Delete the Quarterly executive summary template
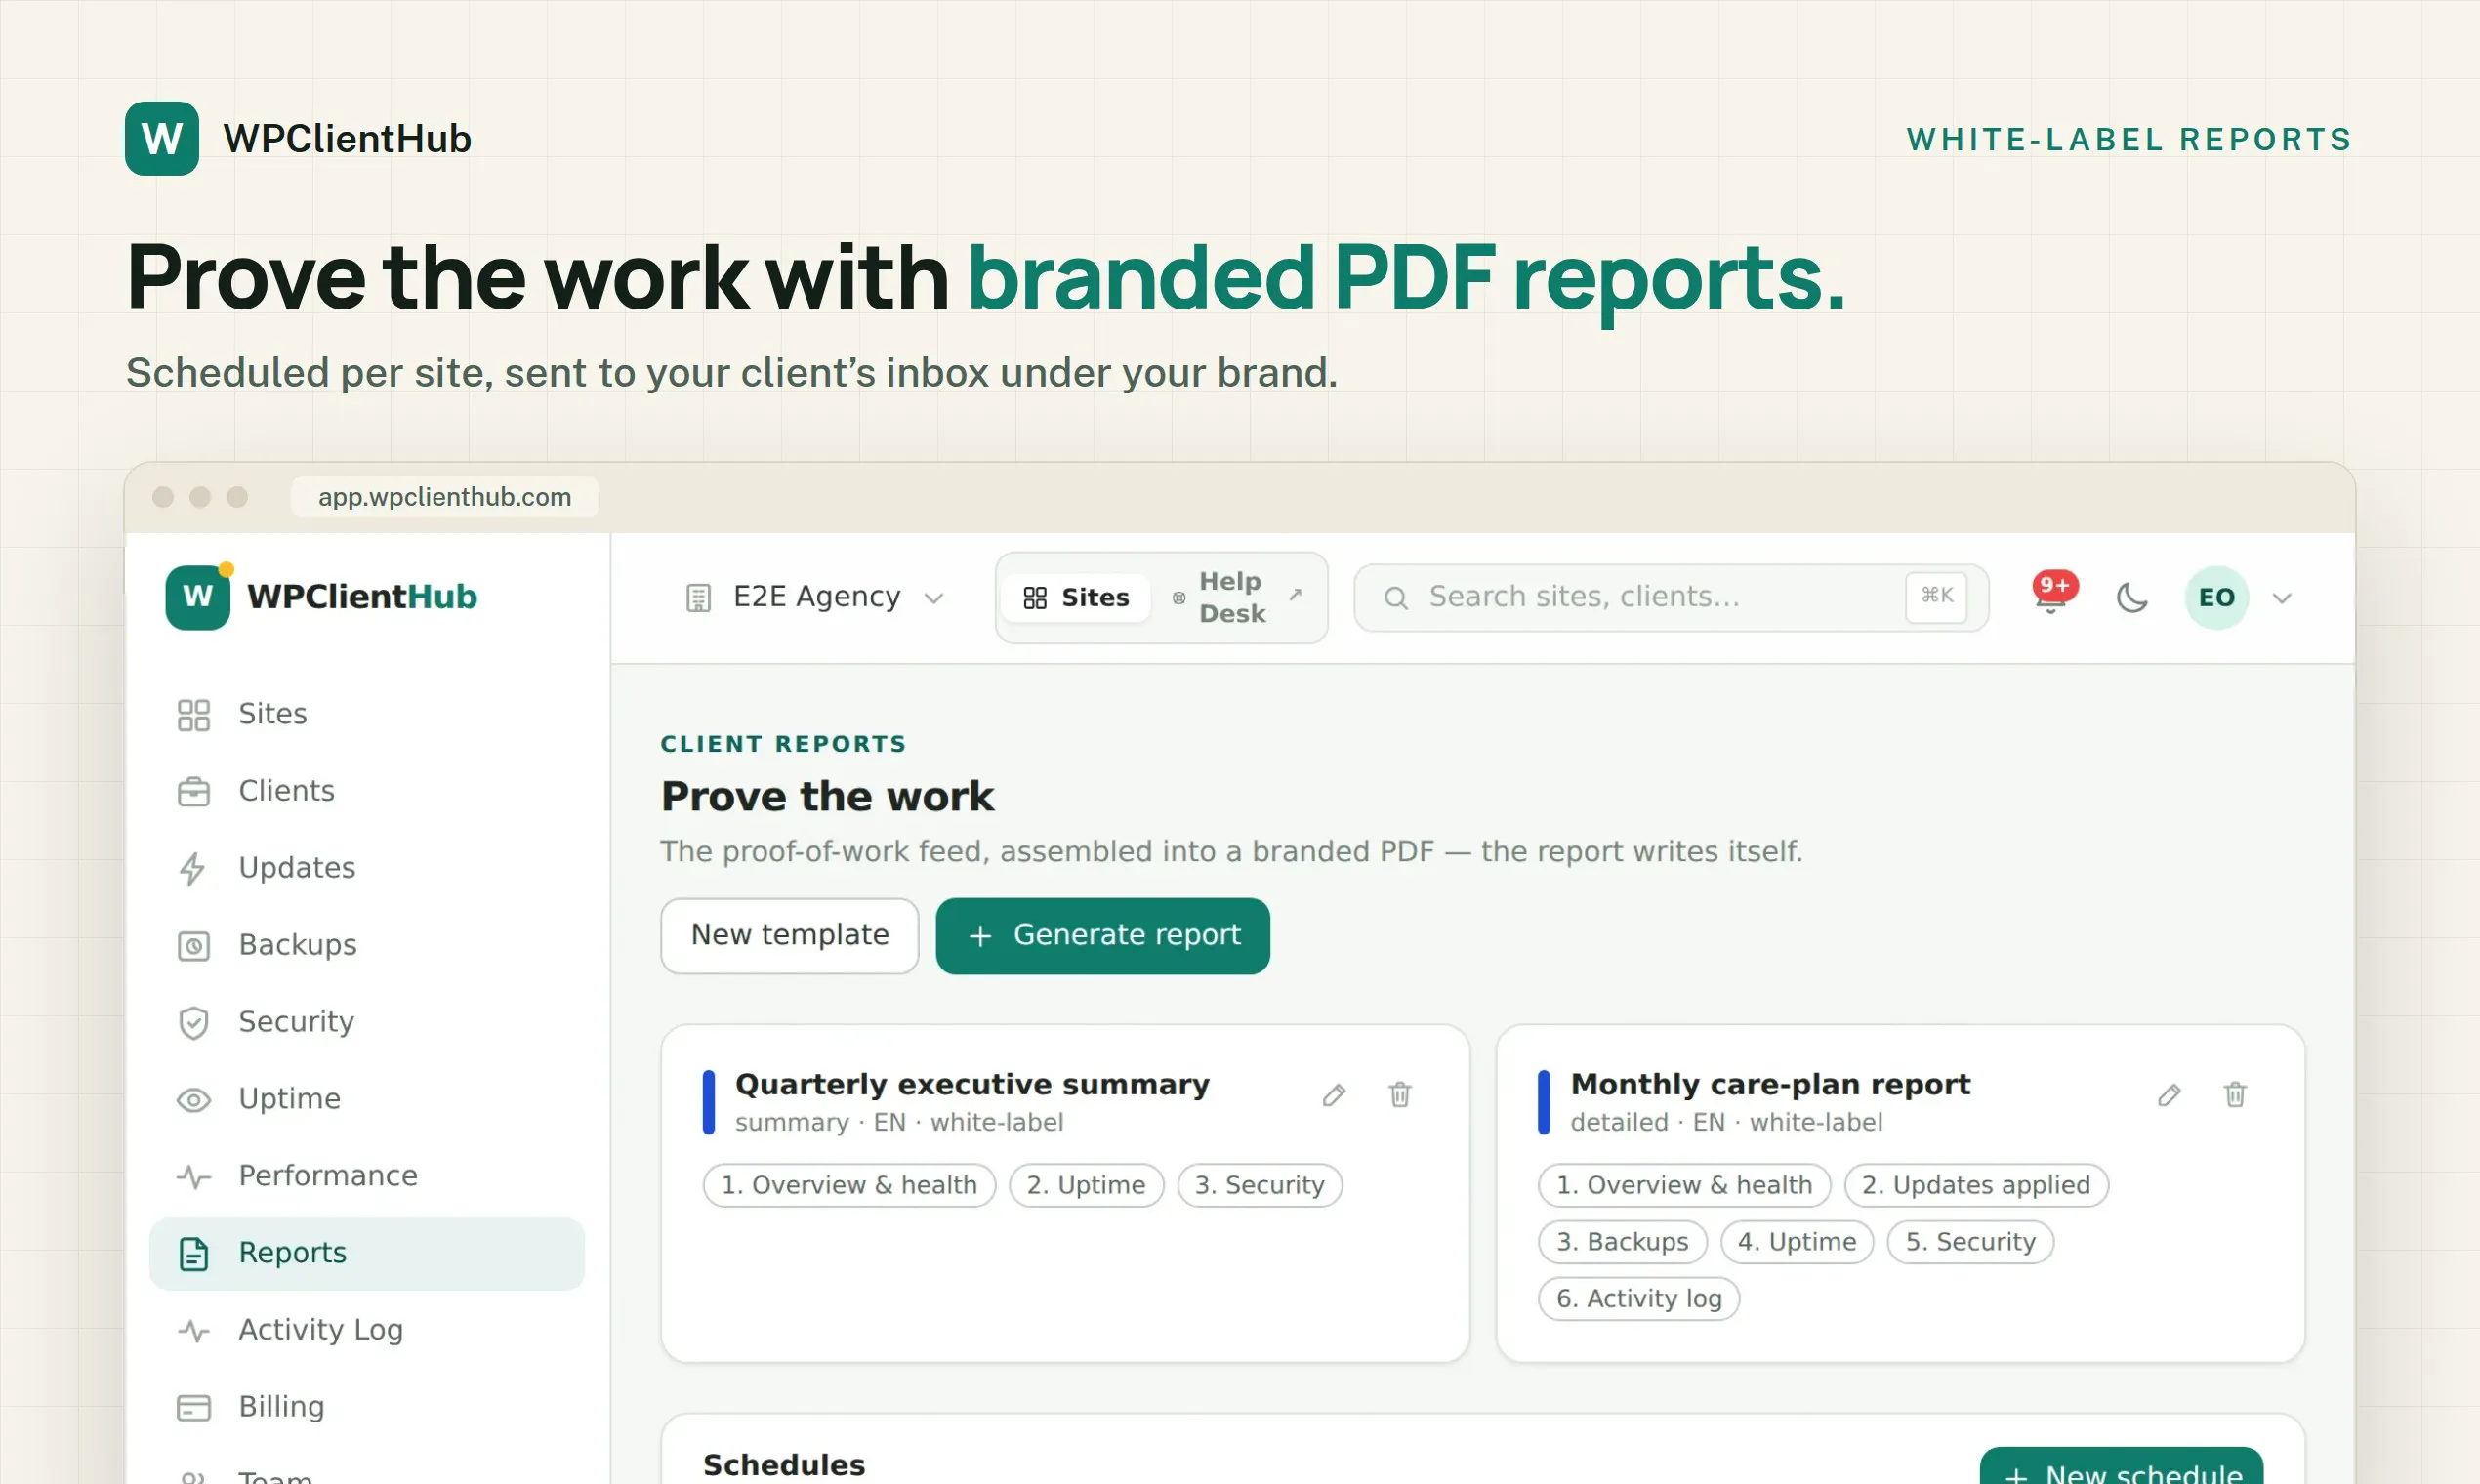This screenshot has height=1484, width=2480. pos(1400,1095)
